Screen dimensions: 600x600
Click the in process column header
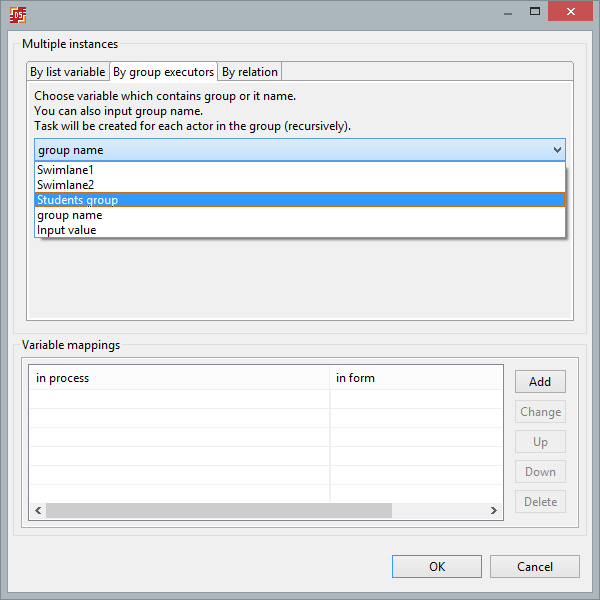pos(180,378)
